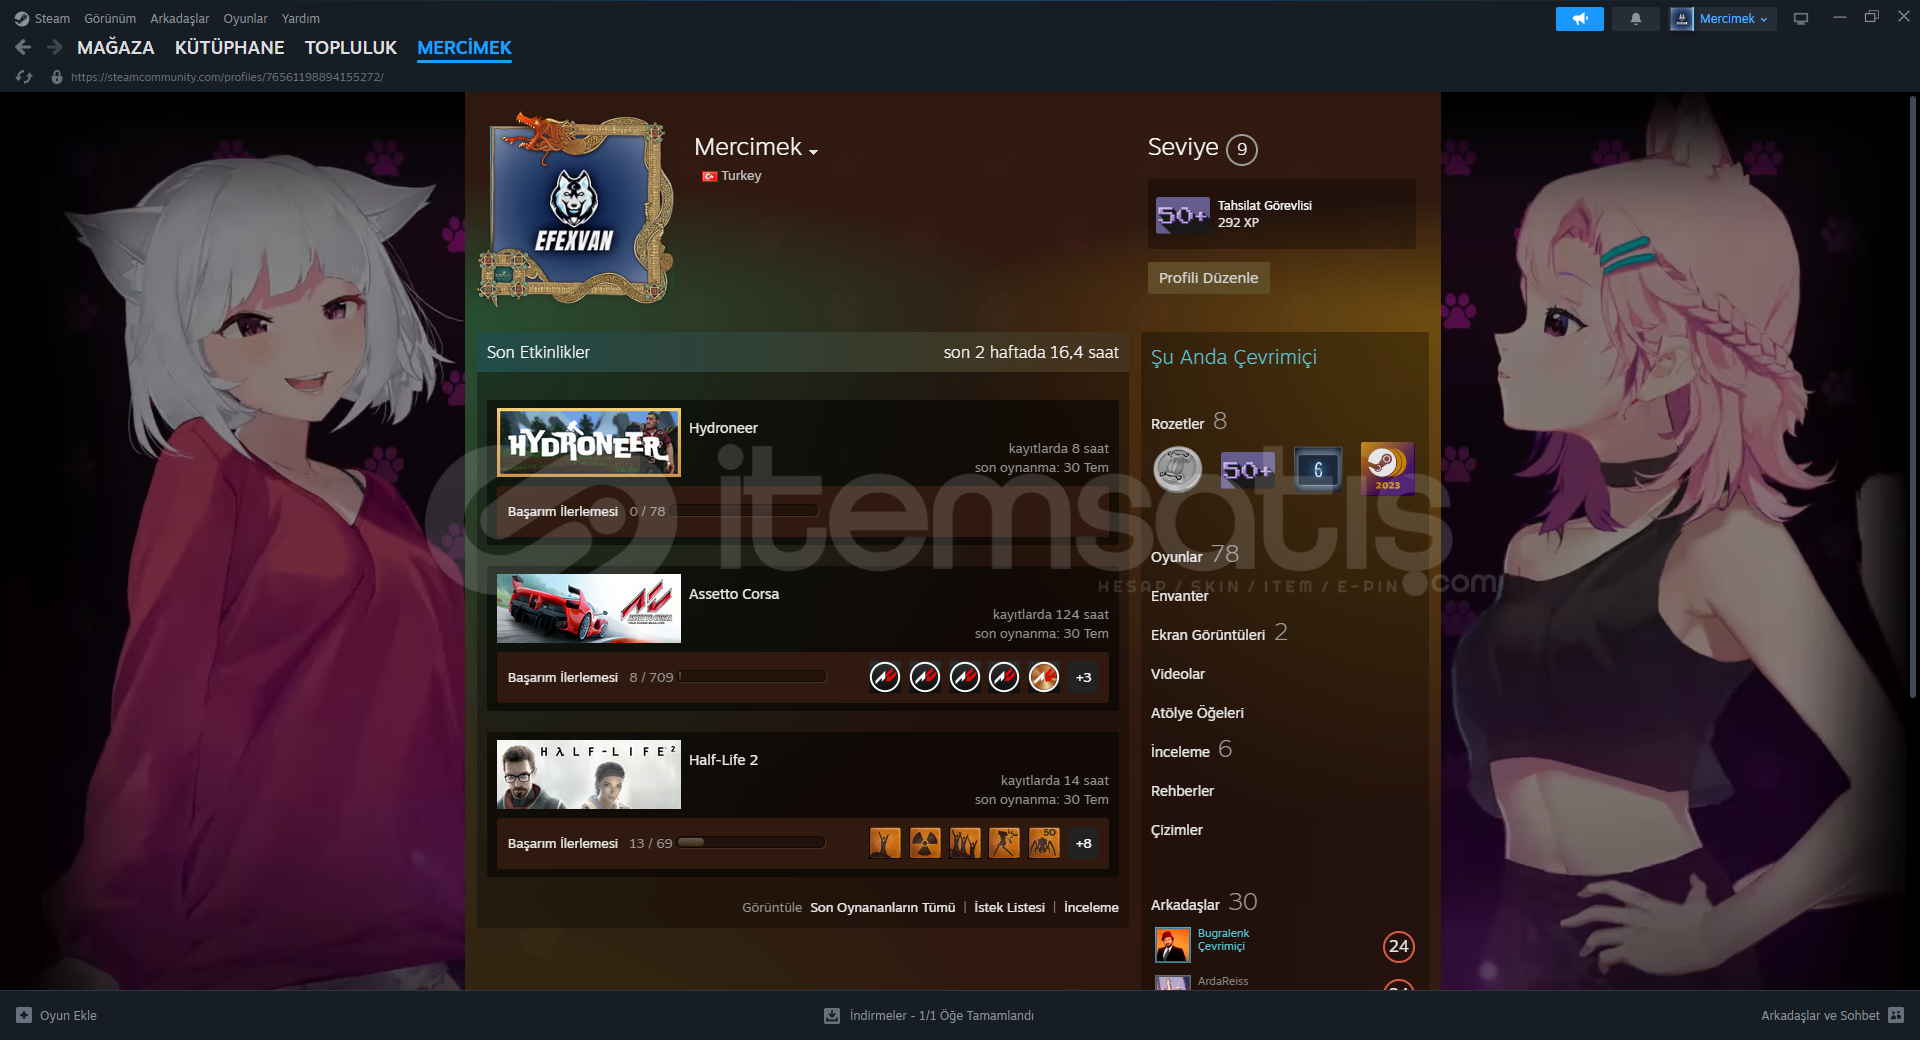
Task: Open İstek Listesi link
Action: coord(1009,907)
